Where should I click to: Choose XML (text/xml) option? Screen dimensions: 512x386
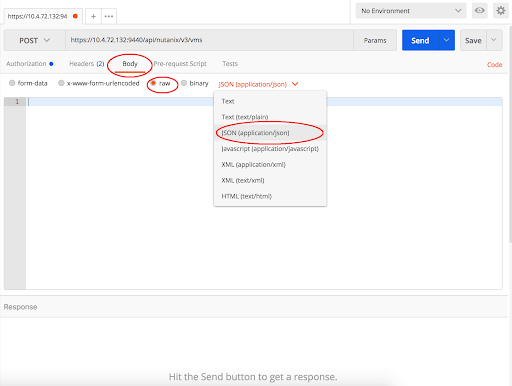coord(270,180)
